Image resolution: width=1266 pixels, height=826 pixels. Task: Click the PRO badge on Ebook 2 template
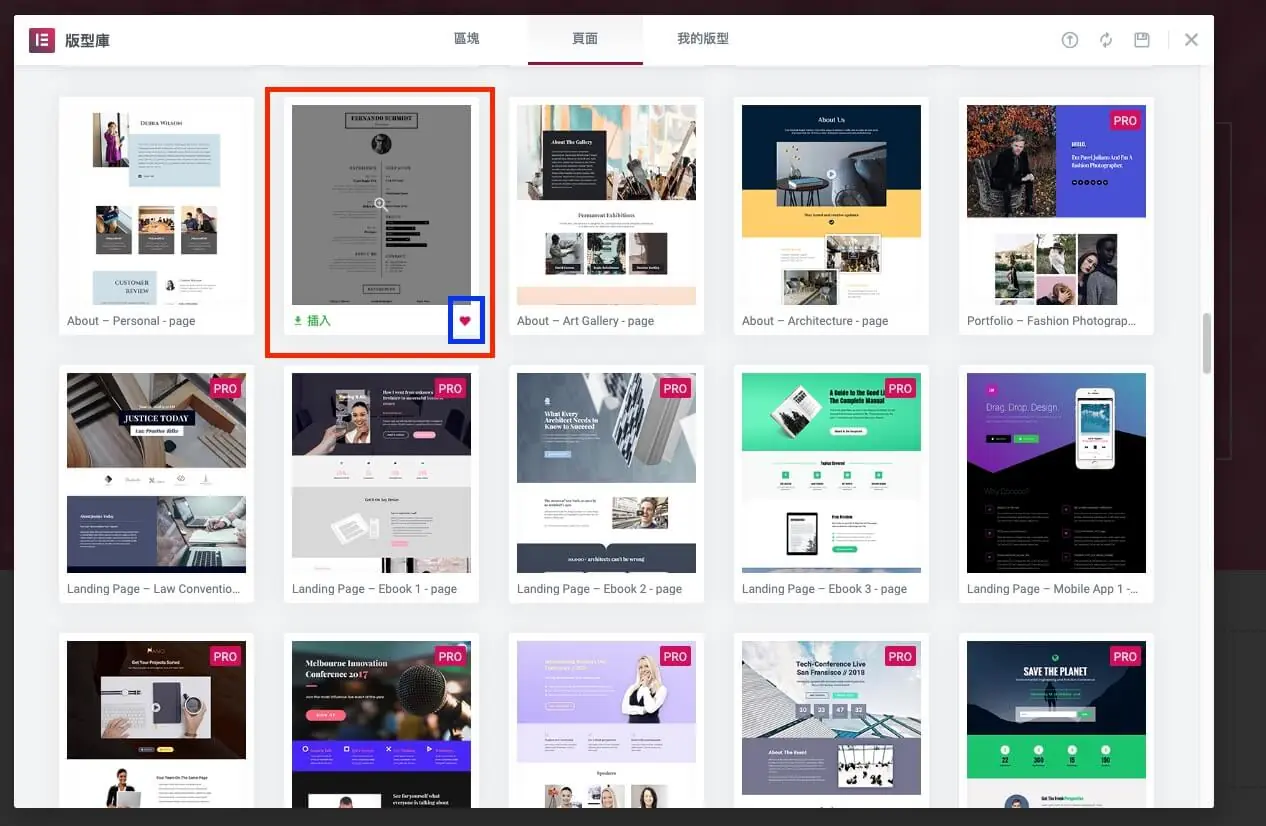pos(675,388)
